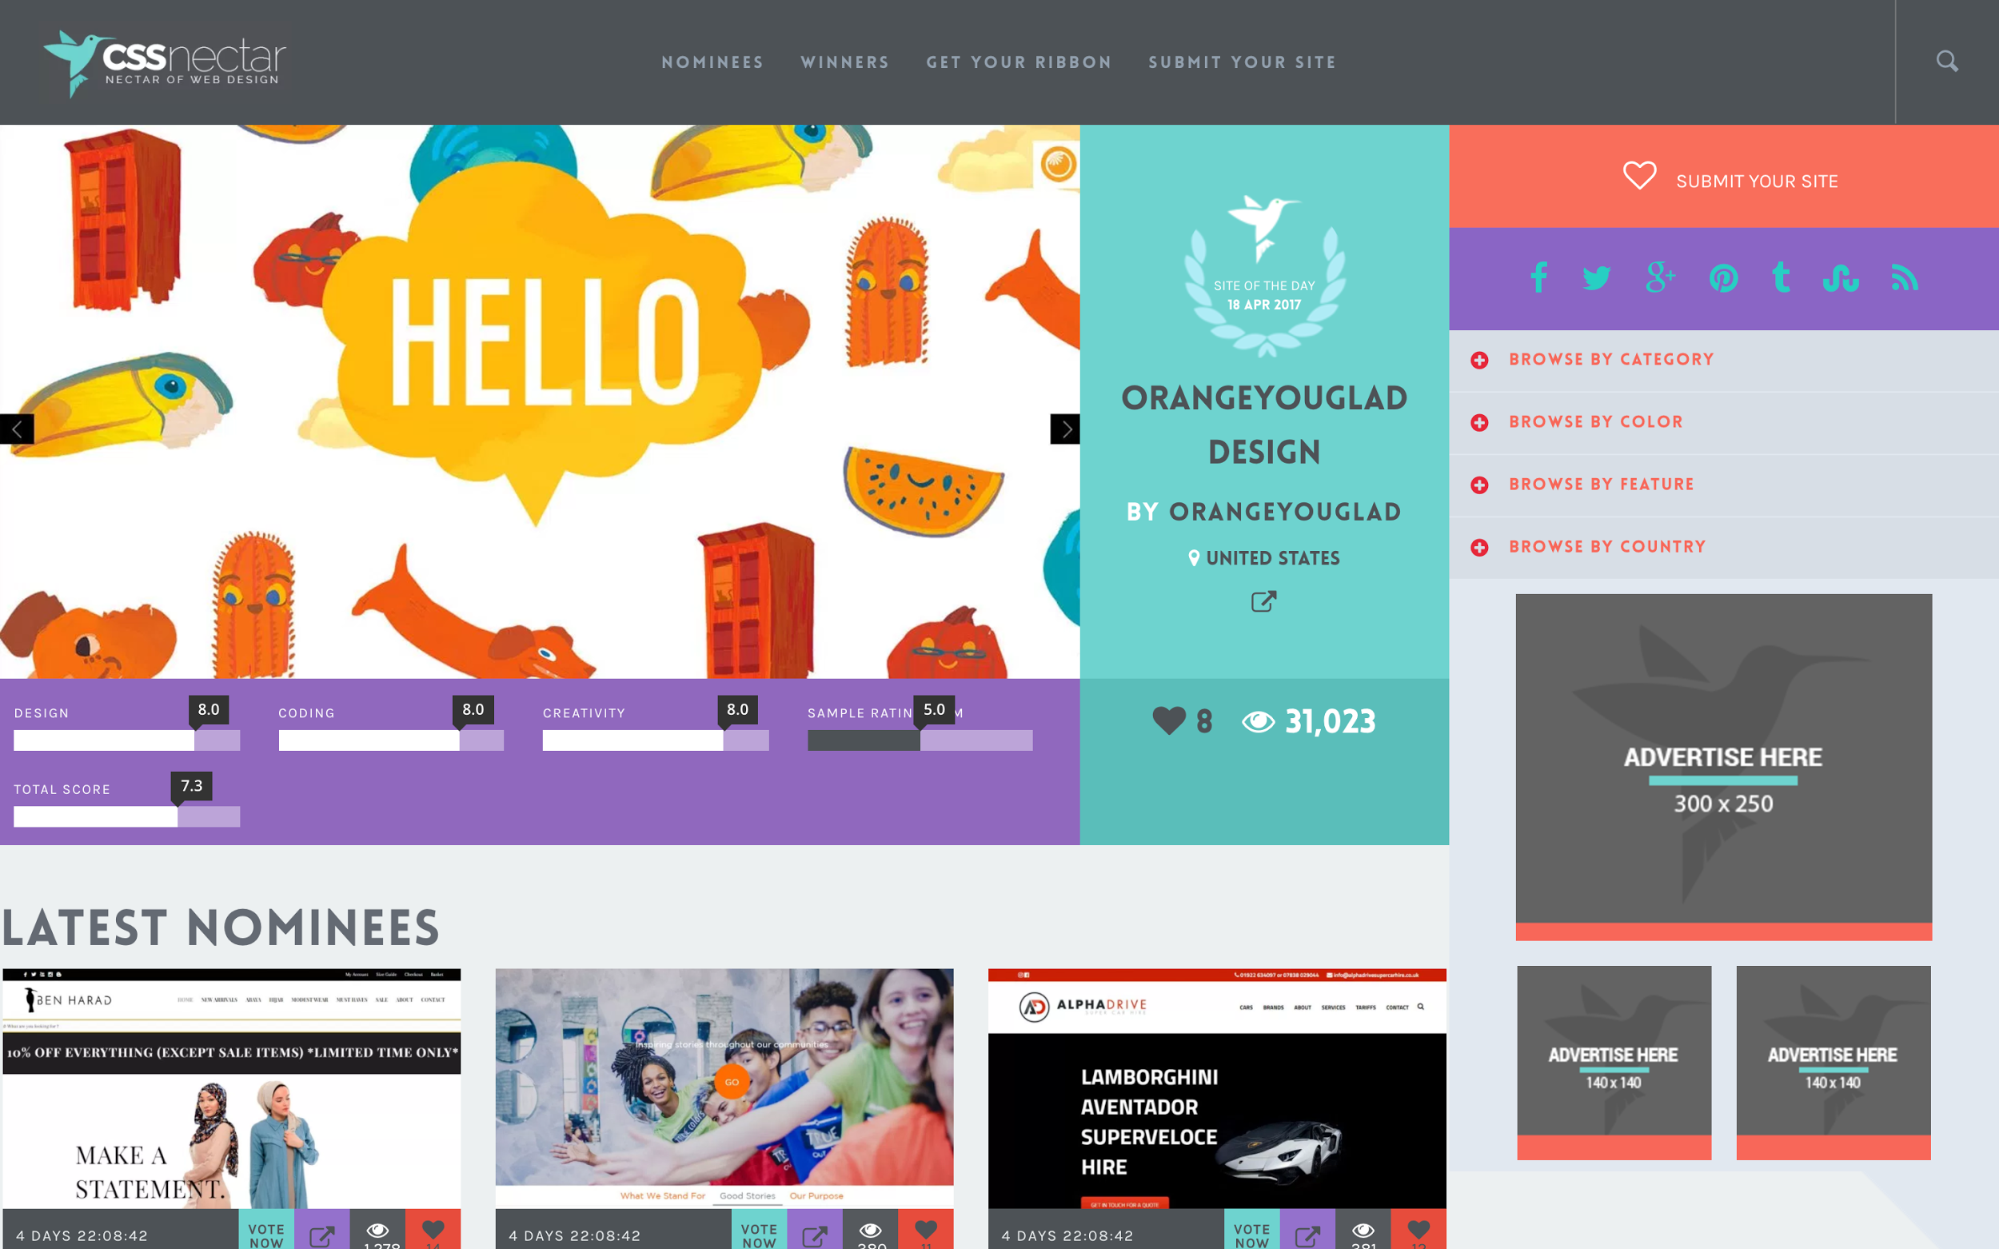Click the Submit Your Site button

point(1726,178)
